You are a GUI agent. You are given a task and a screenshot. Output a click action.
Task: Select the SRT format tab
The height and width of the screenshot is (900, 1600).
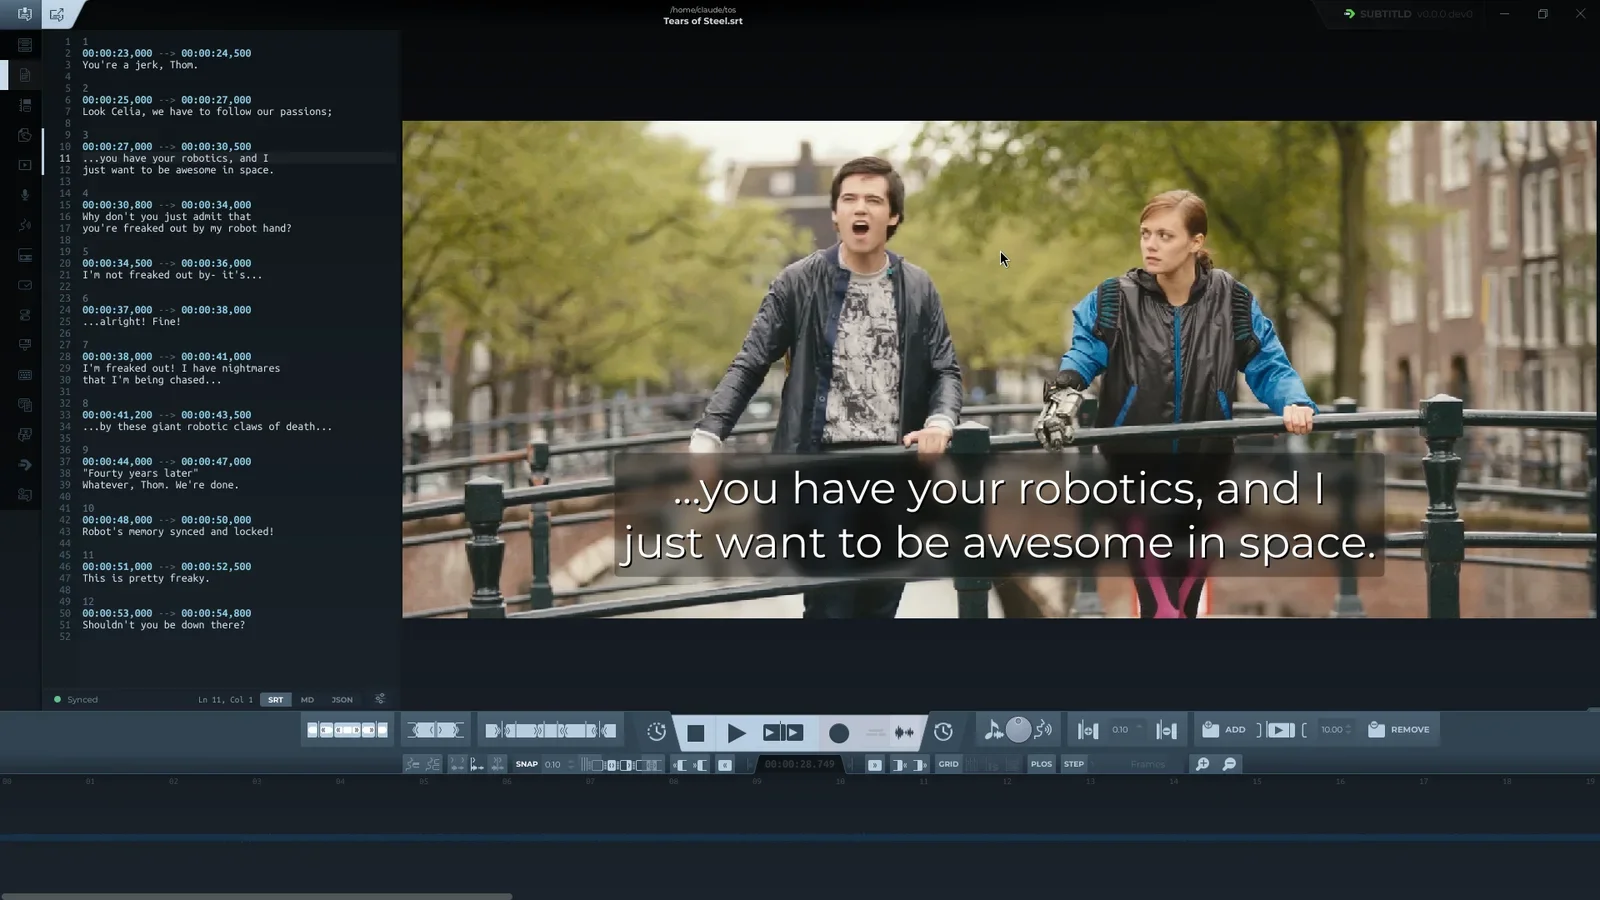275,700
